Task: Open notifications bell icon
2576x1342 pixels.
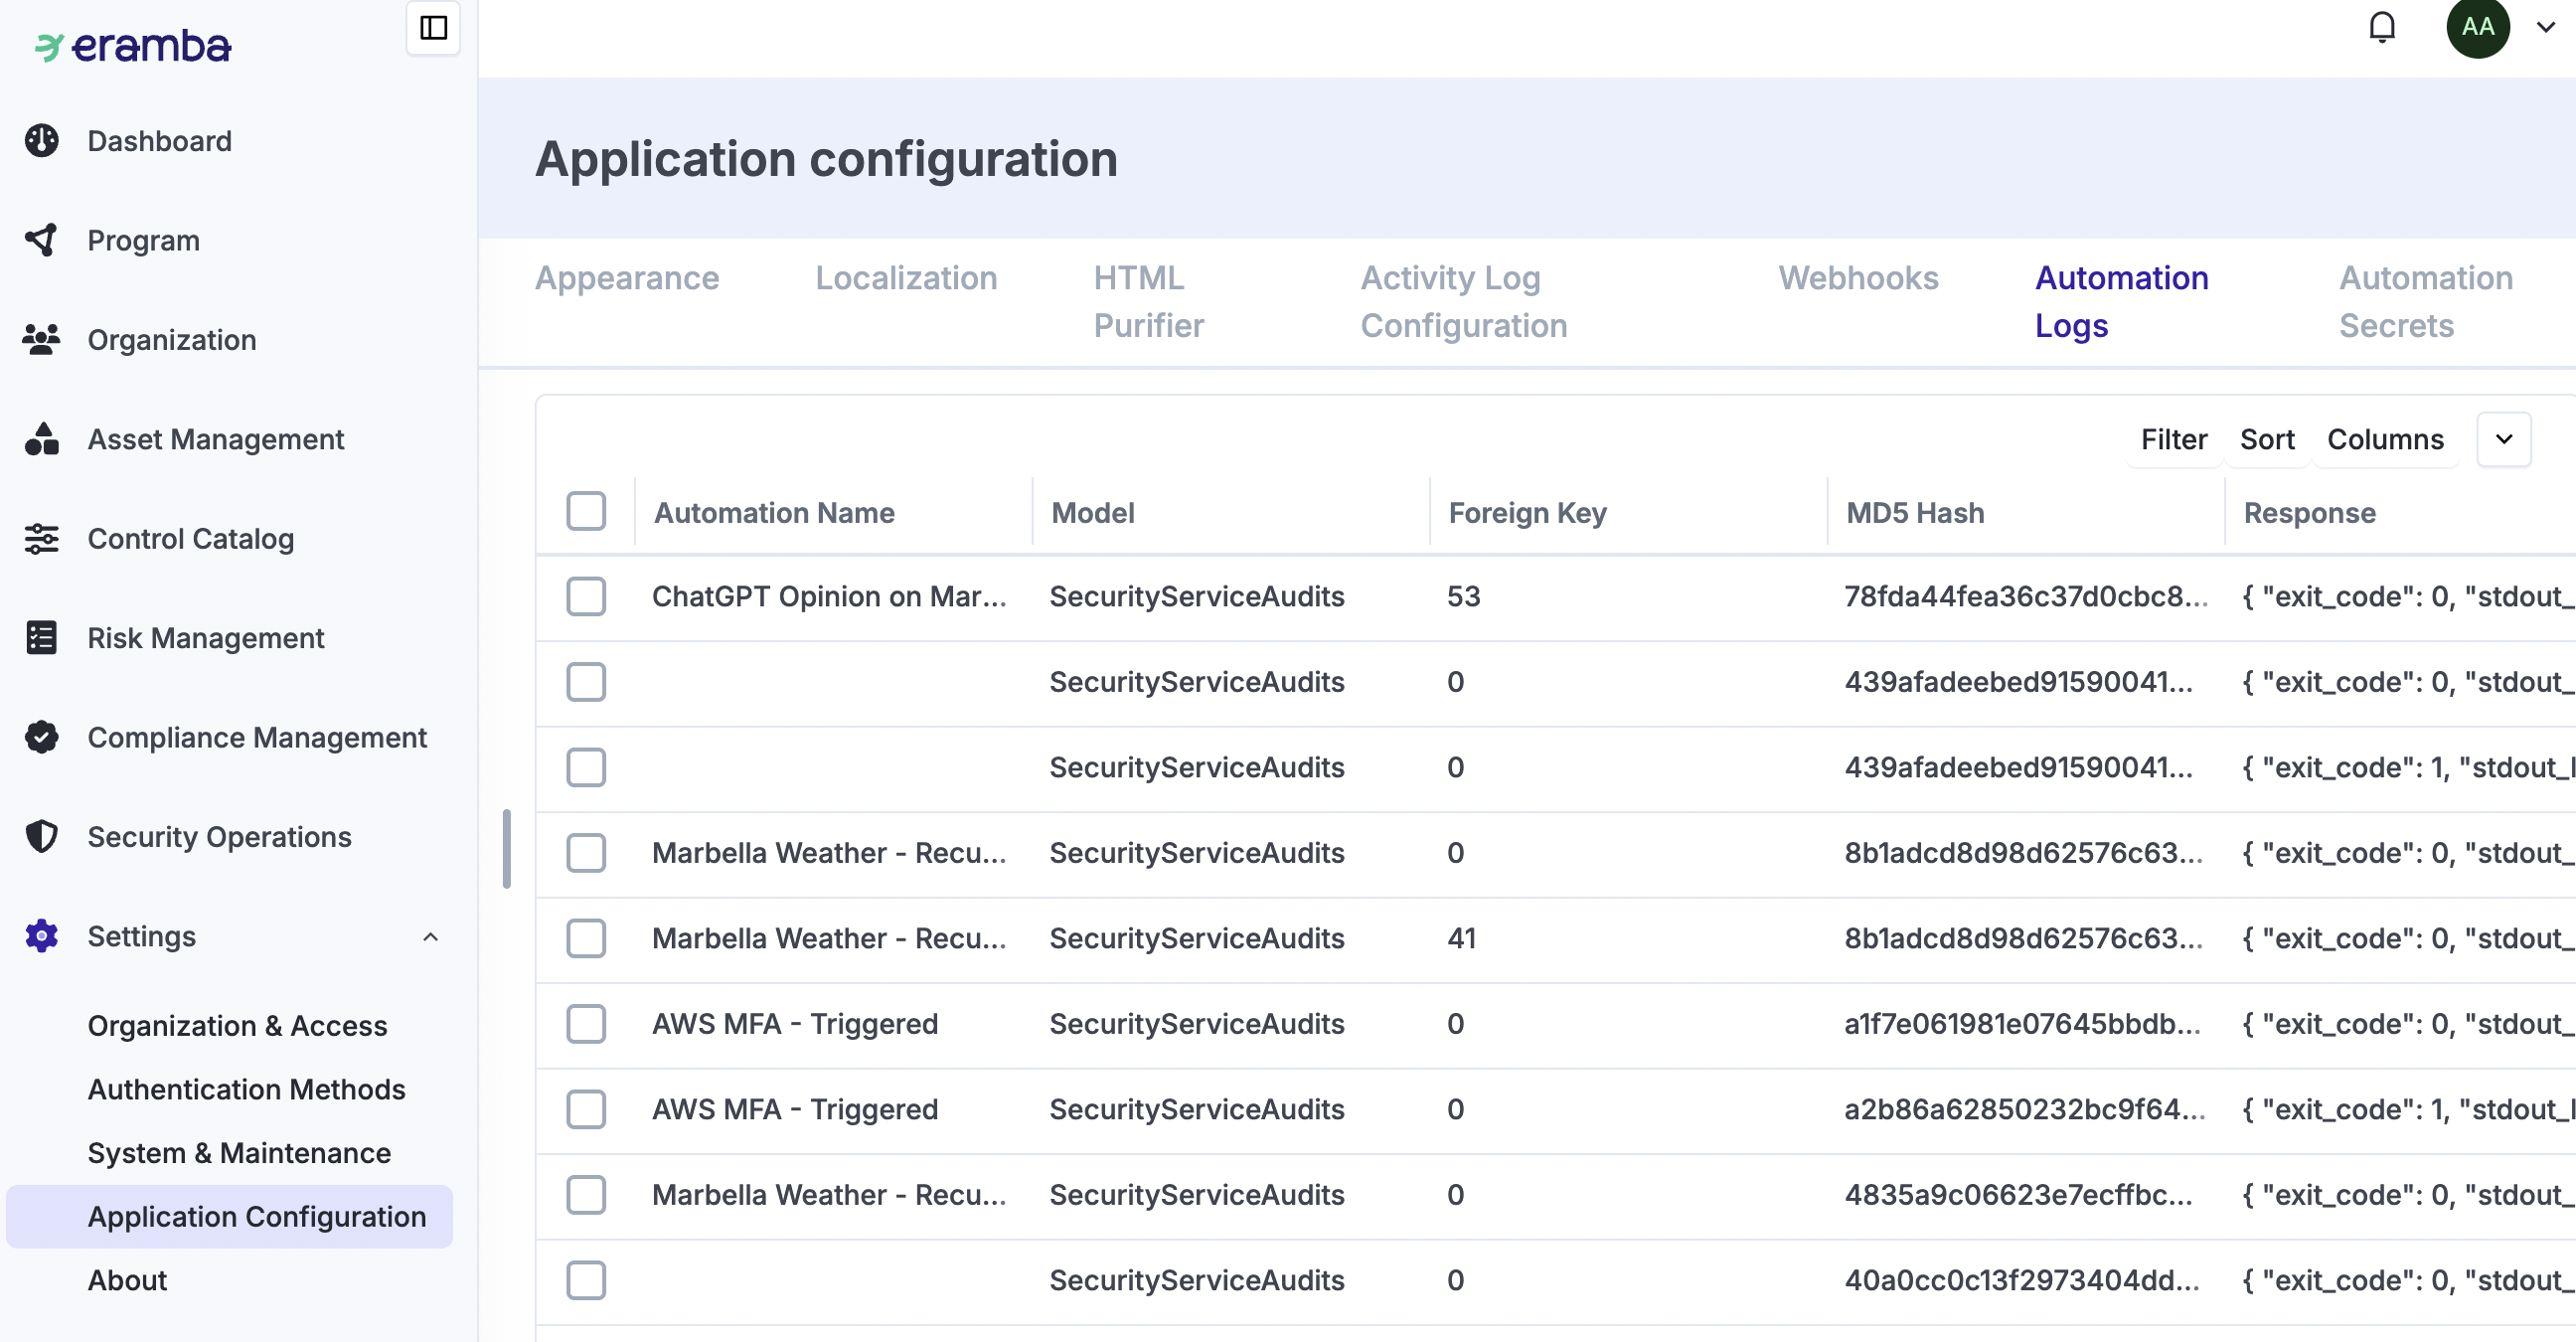Action: (2382, 28)
